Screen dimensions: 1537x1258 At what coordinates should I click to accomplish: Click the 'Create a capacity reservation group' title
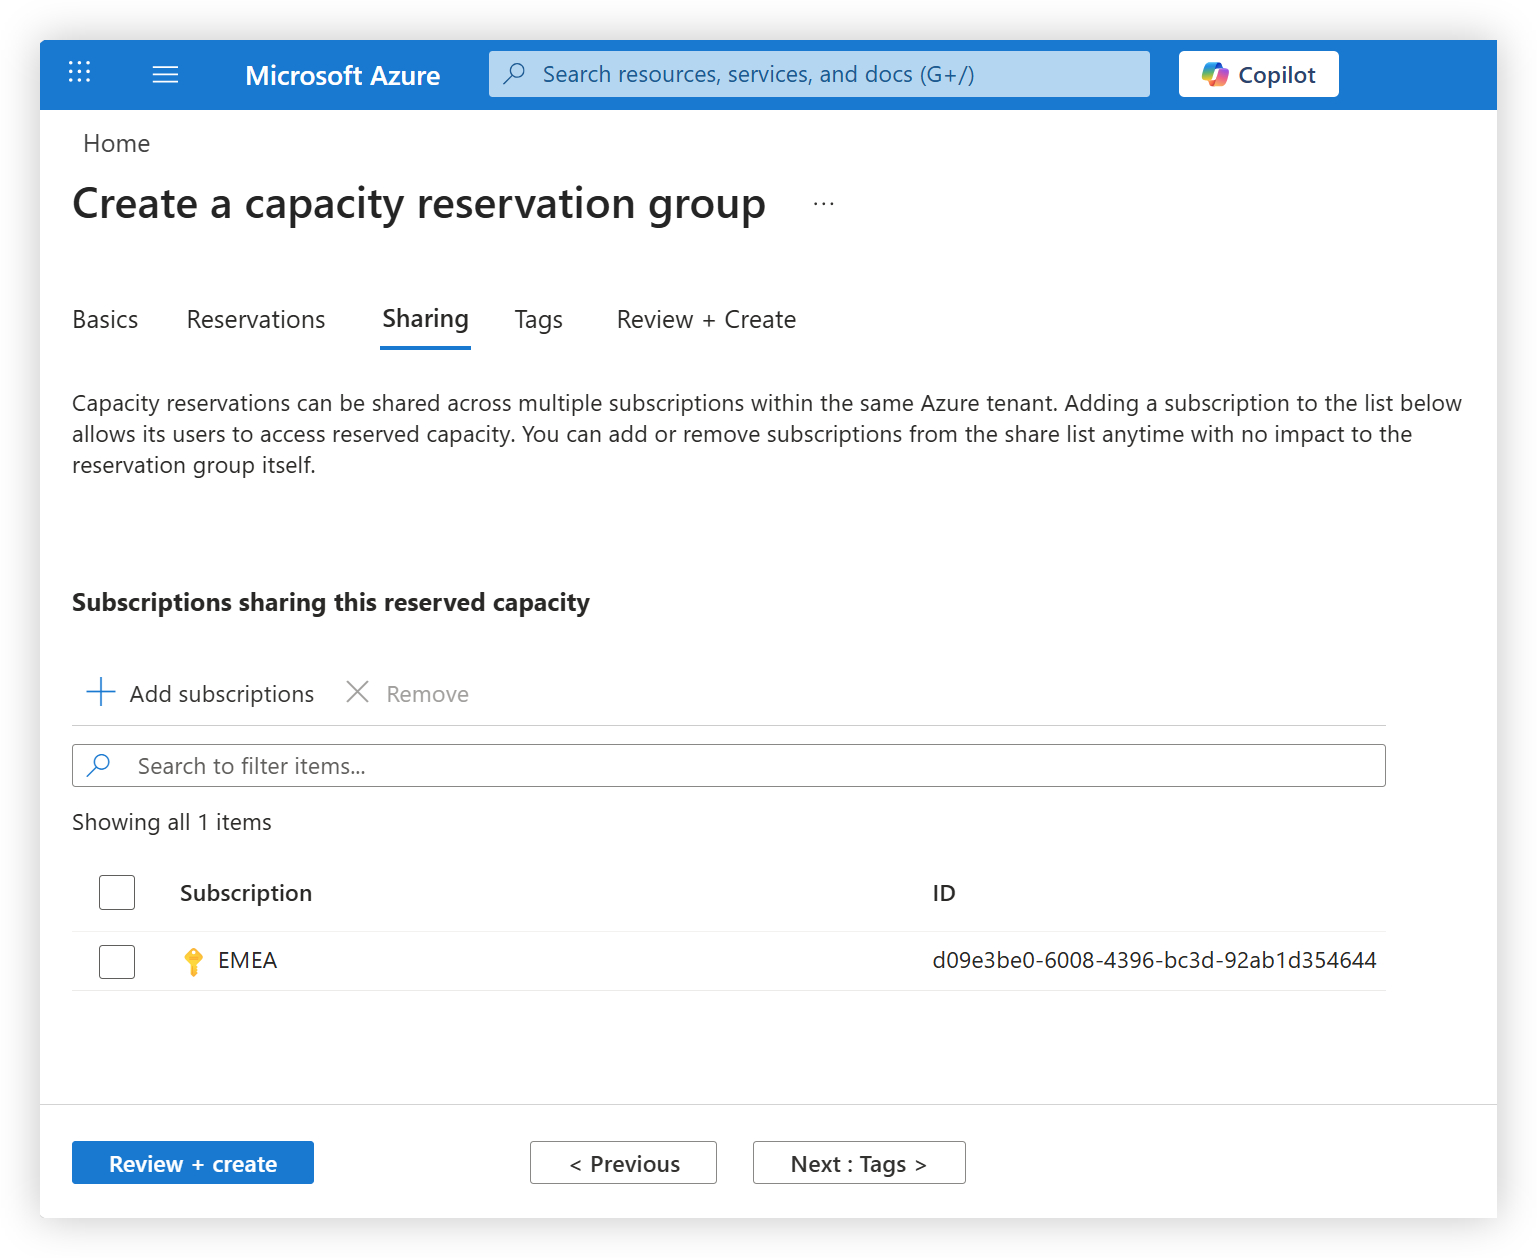tap(419, 204)
